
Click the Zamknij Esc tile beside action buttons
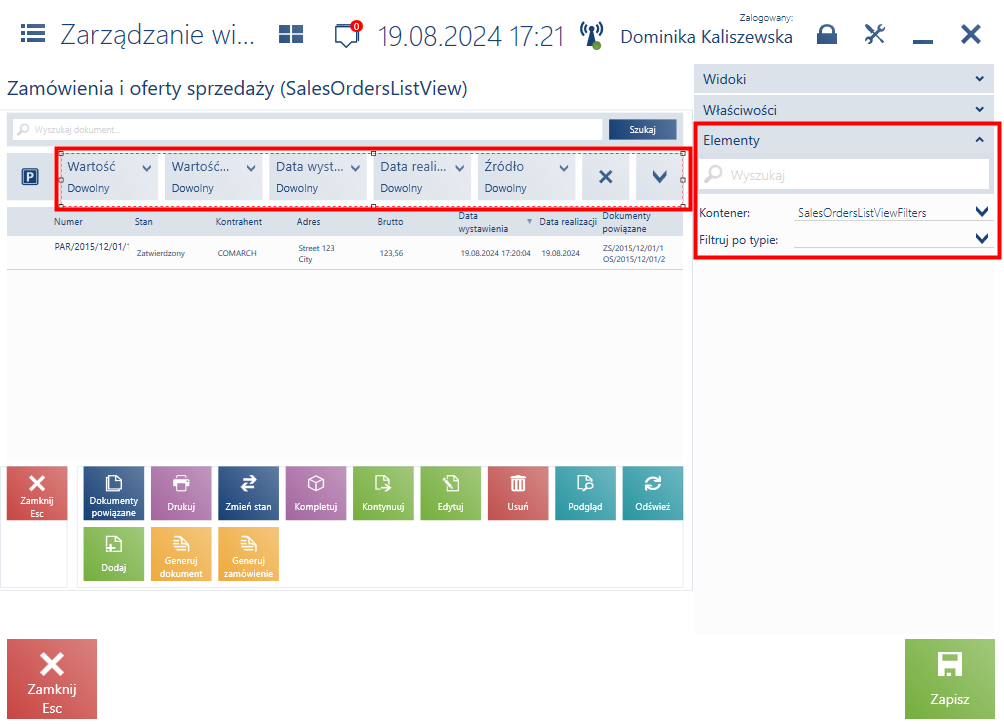[x=37, y=493]
